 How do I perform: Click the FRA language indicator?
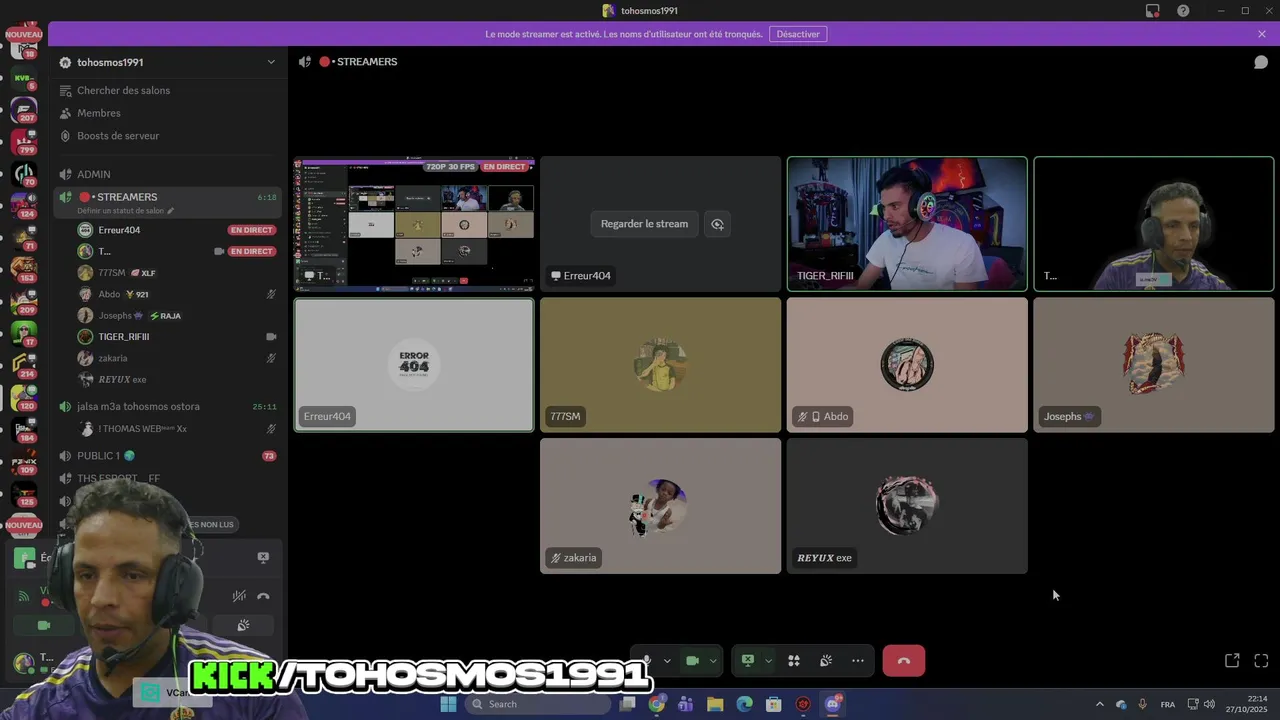pyautogui.click(x=1168, y=704)
